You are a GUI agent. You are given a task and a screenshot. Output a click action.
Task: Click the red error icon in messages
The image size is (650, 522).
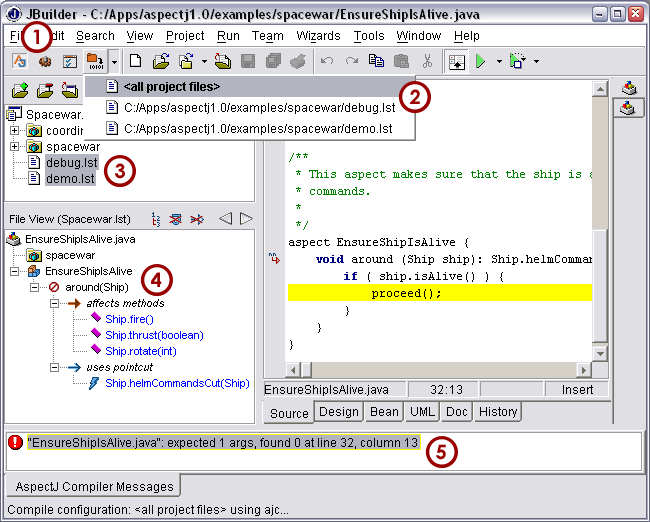coord(16,441)
